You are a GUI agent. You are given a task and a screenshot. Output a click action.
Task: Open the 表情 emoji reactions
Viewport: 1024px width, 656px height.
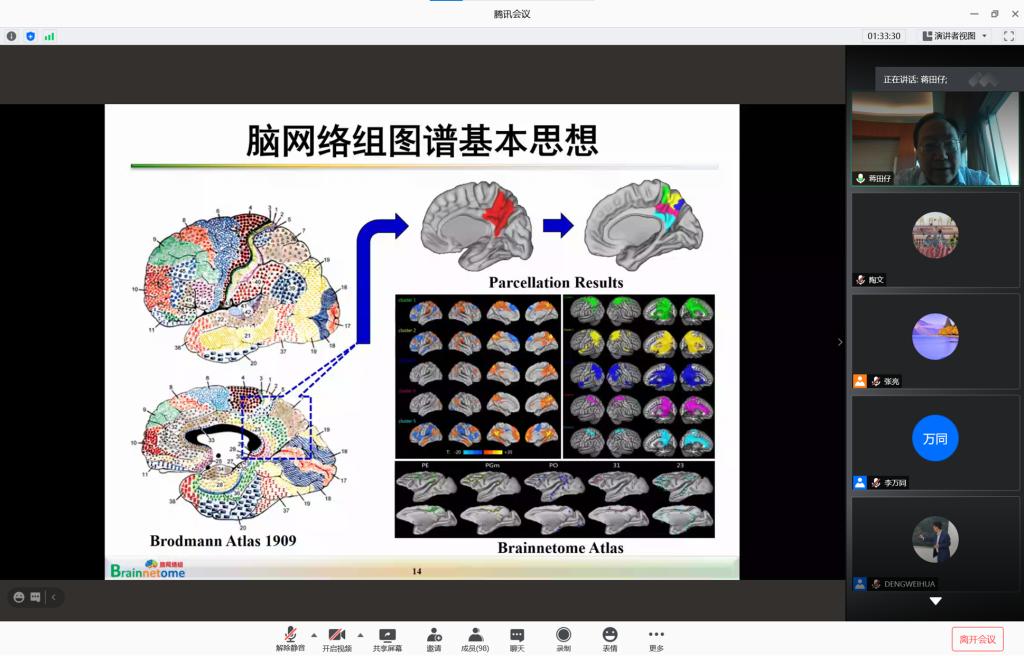(610, 638)
